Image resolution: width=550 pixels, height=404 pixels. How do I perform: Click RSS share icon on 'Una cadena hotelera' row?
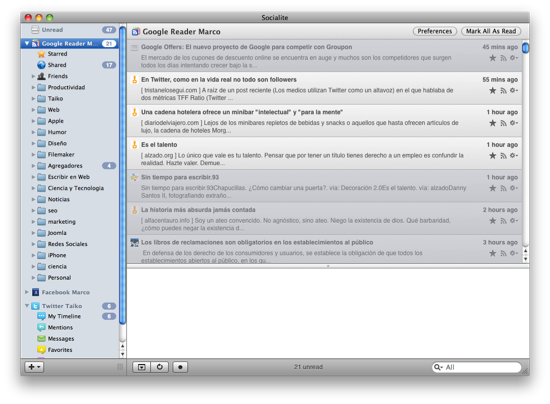pyautogui.click(x=503, y=123)
